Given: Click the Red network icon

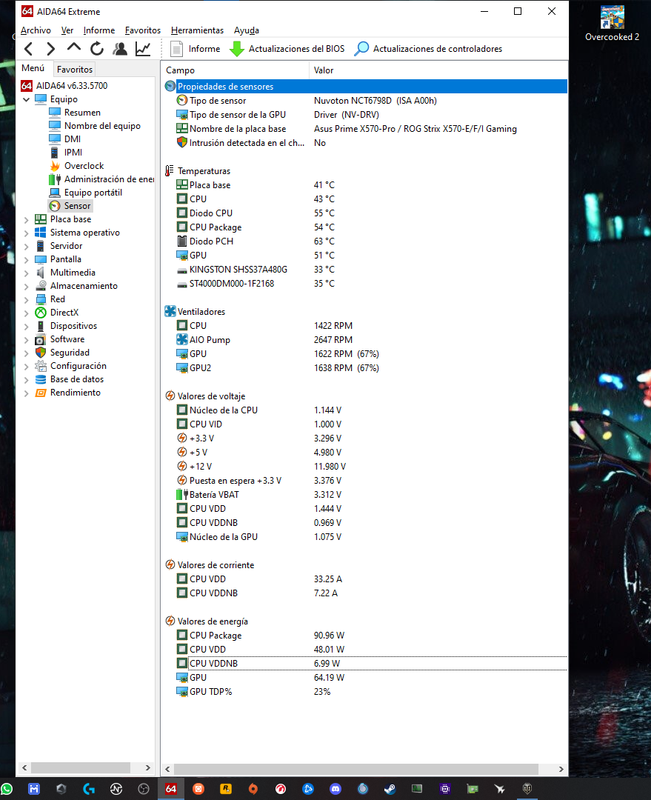Looking at the screenshot, I should [x=41, y=299].
